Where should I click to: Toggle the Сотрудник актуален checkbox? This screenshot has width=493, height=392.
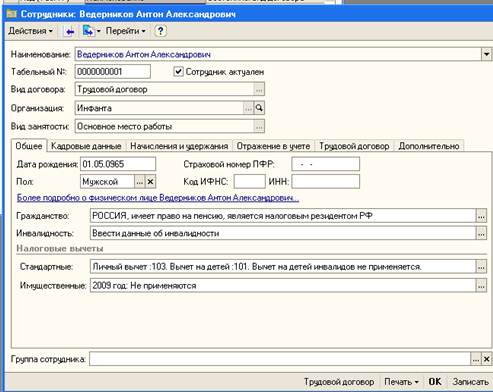tap(178, 72)
